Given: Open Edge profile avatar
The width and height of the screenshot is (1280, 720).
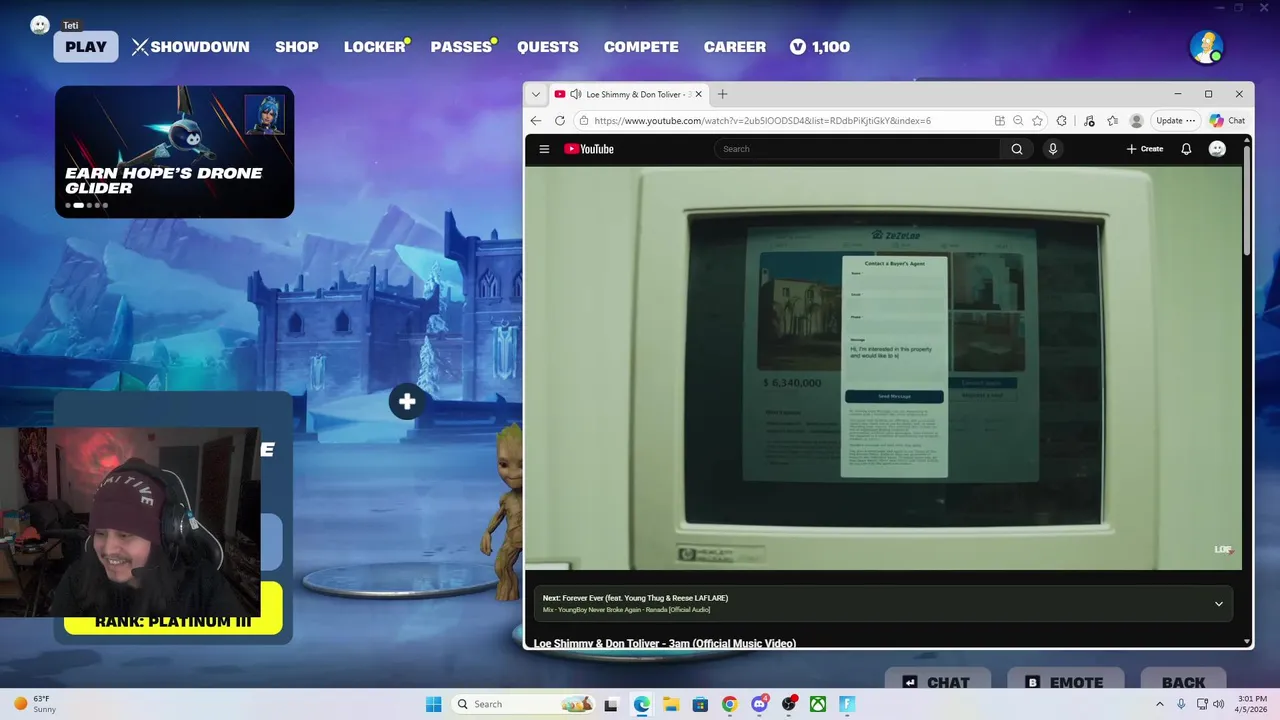Looking at the screenshot, I should click(1136, 121).
